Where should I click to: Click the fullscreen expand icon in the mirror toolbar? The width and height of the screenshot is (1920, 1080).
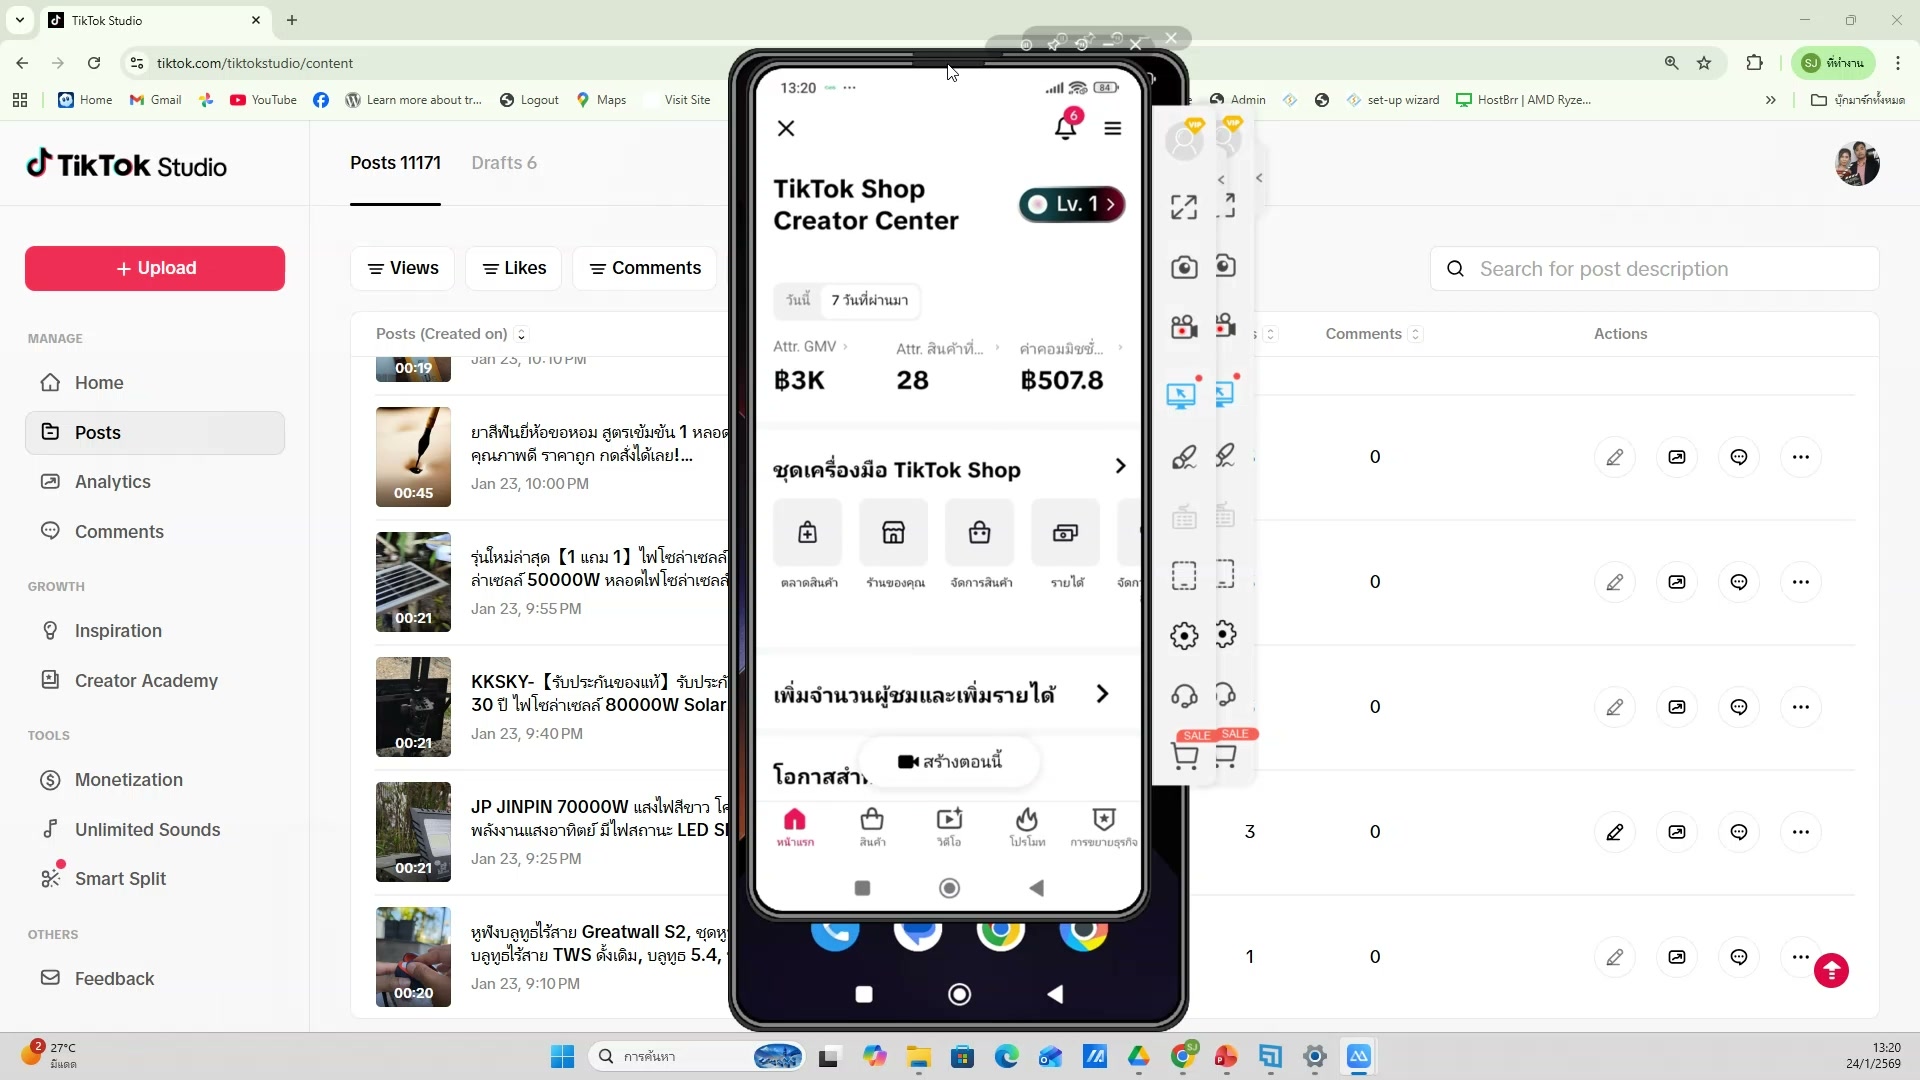1184,207
